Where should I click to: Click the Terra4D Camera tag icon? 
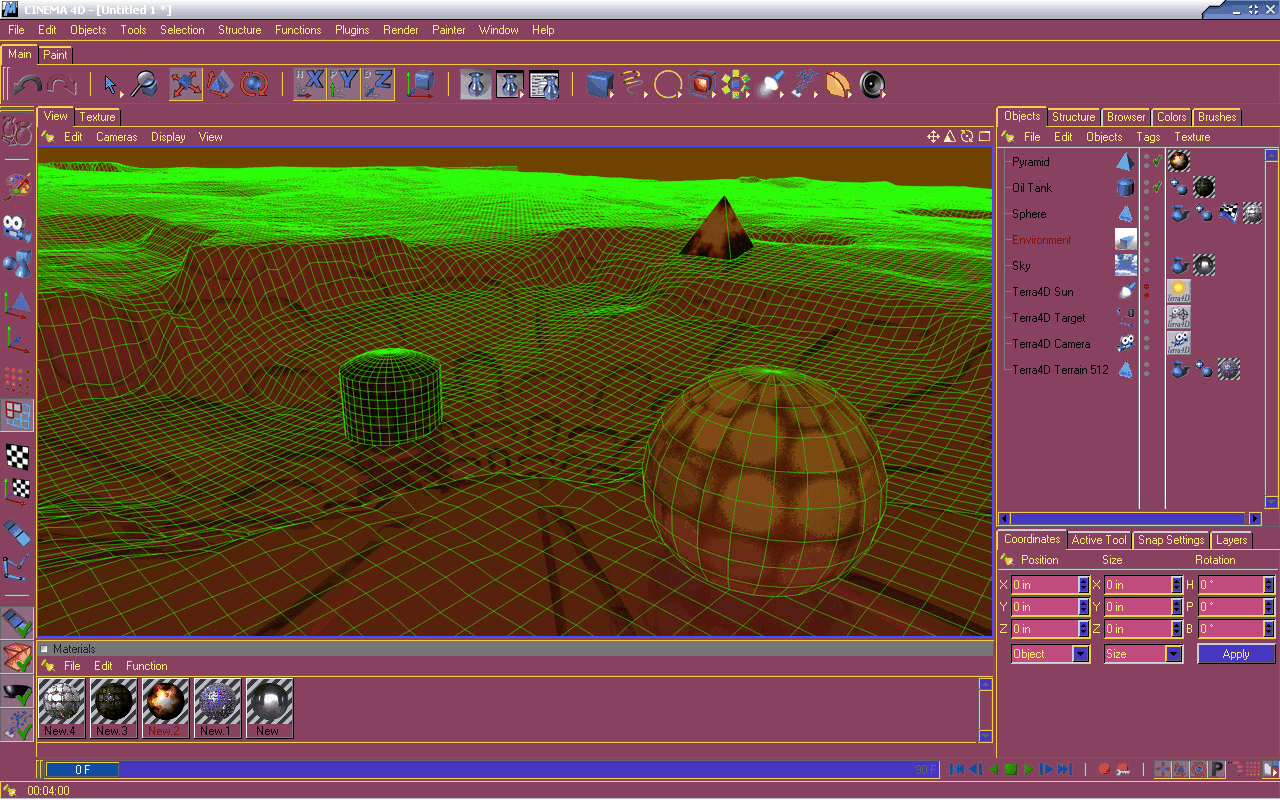1179,343
